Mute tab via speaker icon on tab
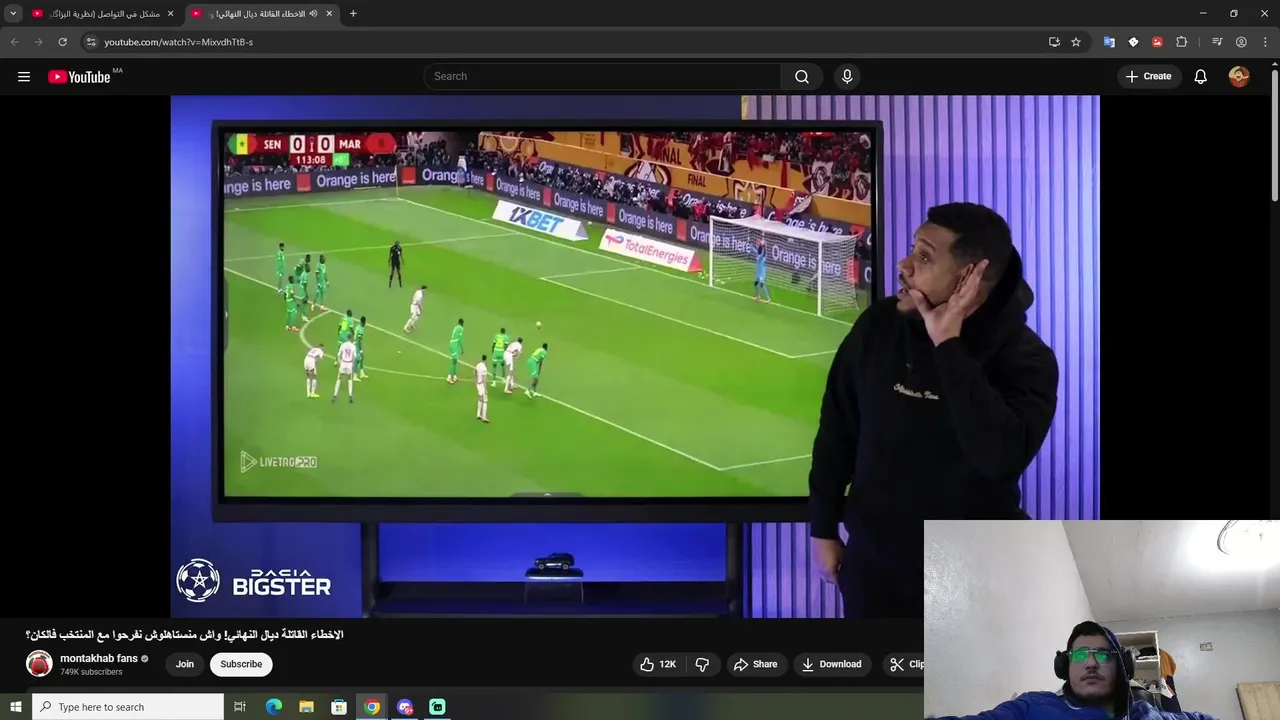Viewport: 1280px width, 720px height. pos(313,14)
